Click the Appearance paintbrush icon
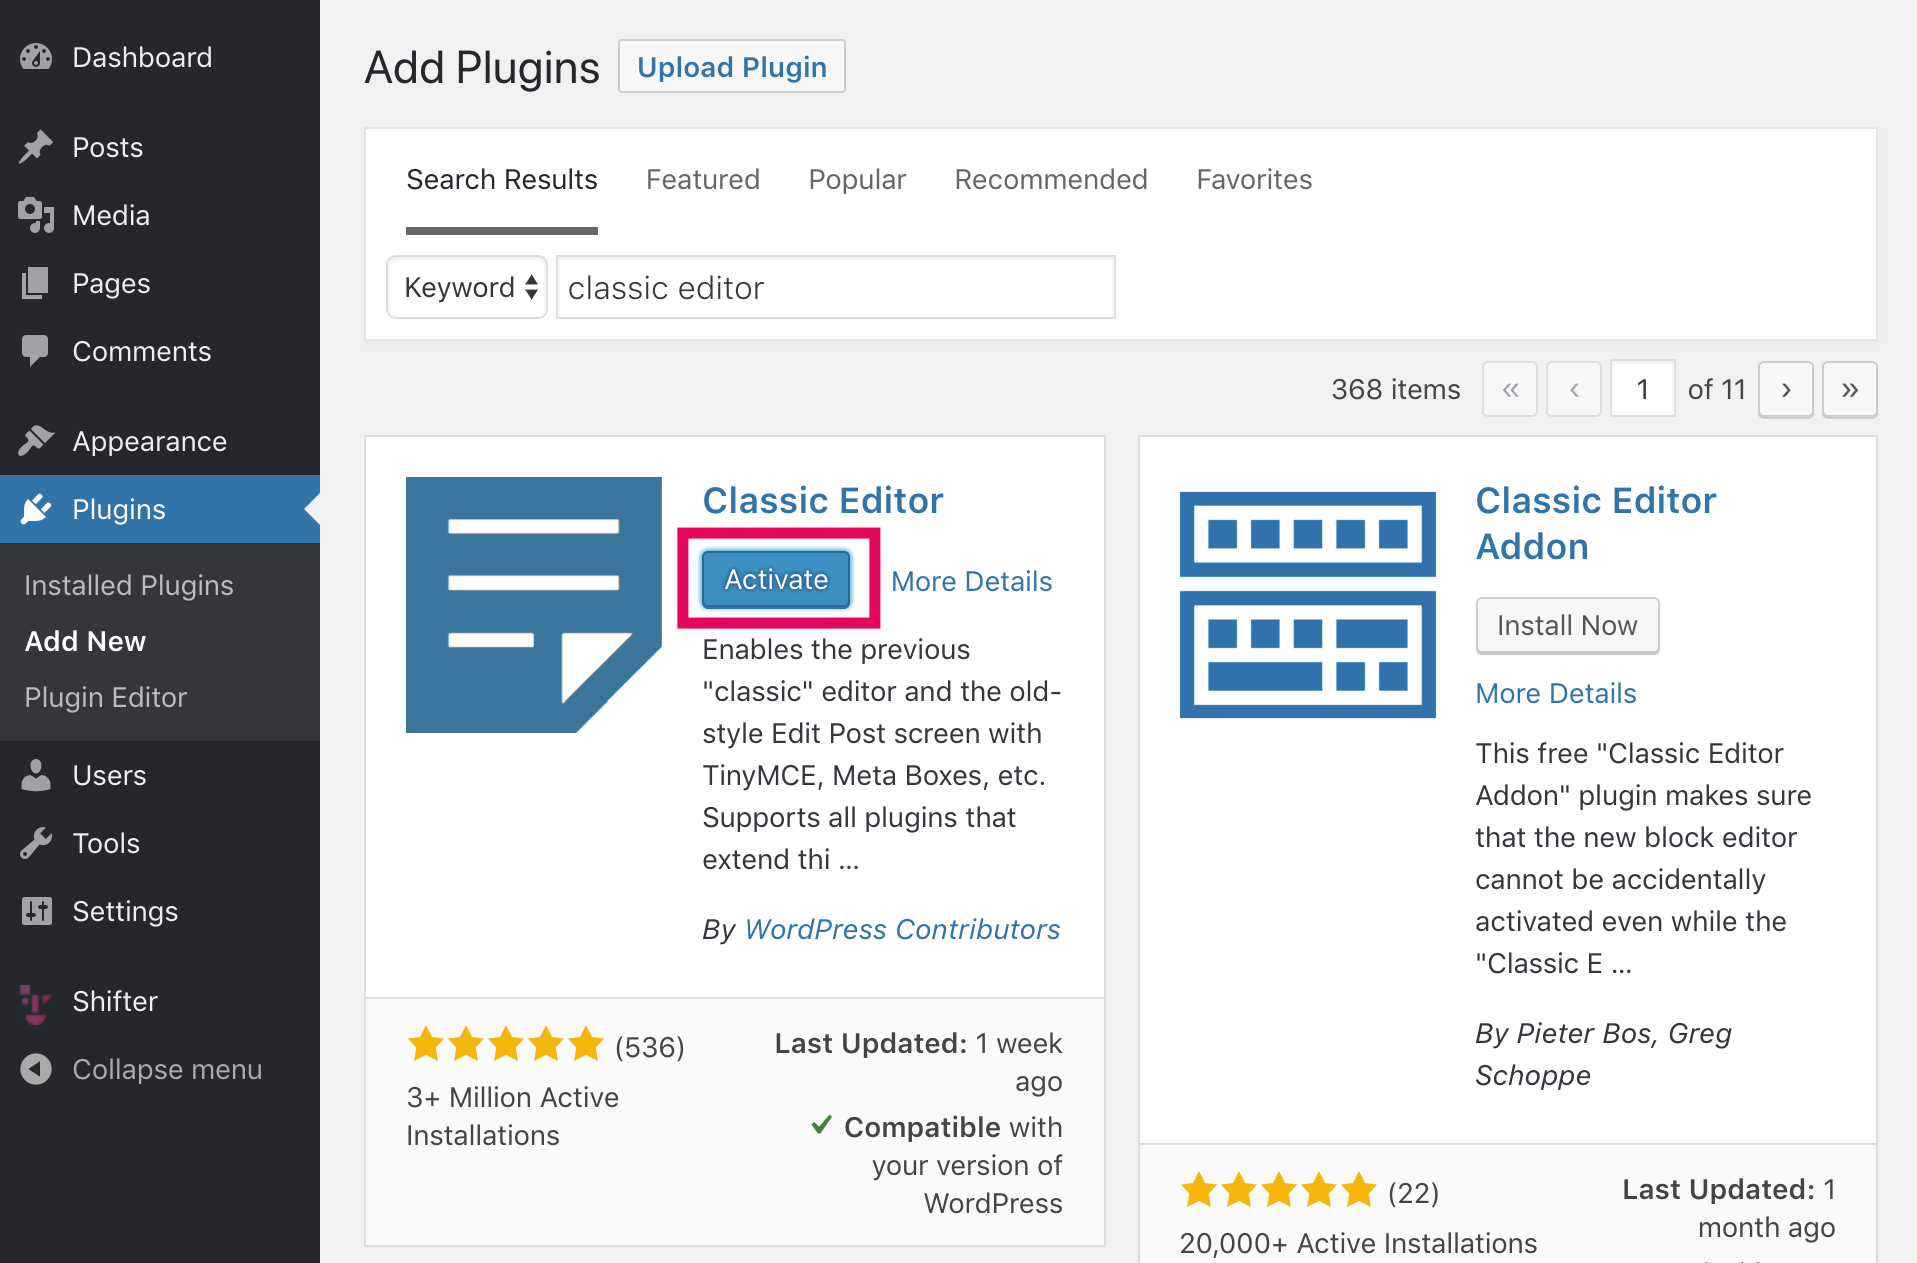 point(36,441)
